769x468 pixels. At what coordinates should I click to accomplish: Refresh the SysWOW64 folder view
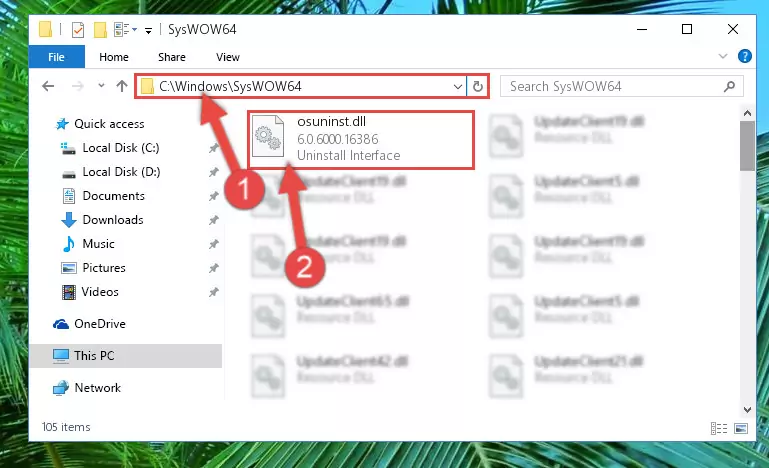point(478,87)
